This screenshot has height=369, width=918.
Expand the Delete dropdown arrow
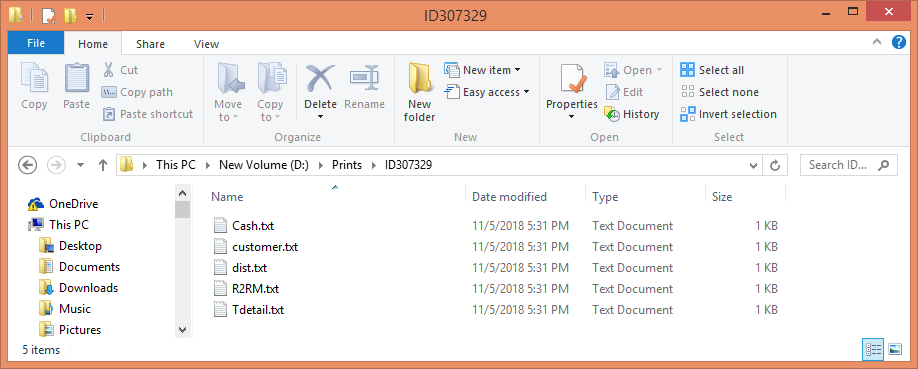[x=320, y=117]
